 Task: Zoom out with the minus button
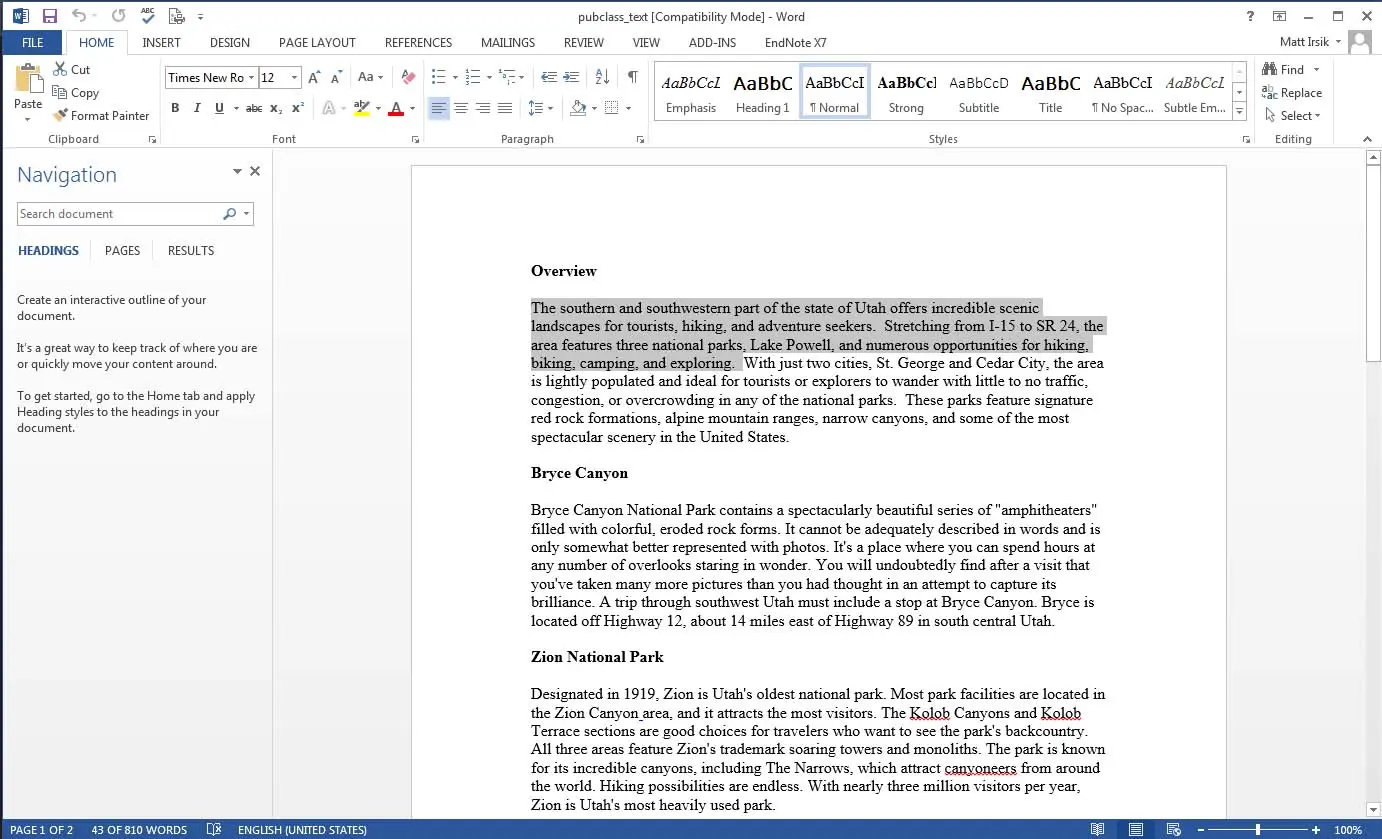click(x=1201, y=829)
